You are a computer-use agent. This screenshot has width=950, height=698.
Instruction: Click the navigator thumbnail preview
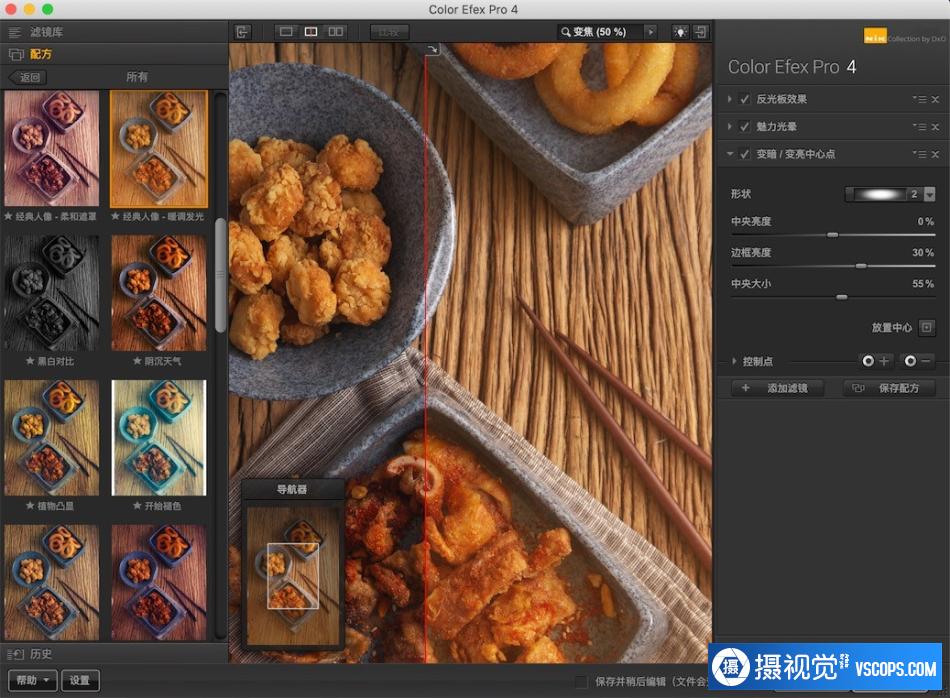tap(293, 576)
